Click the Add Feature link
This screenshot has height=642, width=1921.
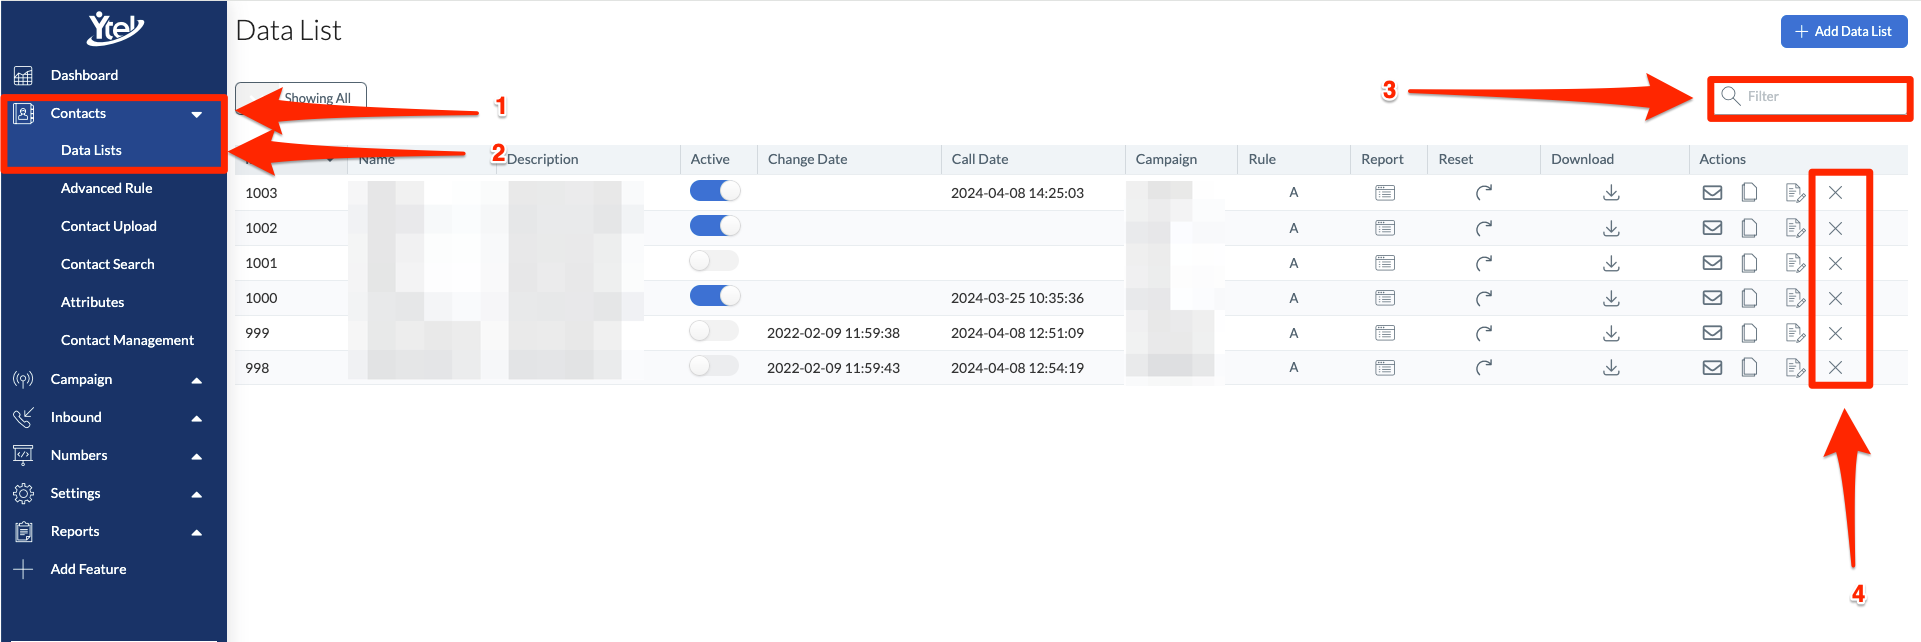[88, 569]
